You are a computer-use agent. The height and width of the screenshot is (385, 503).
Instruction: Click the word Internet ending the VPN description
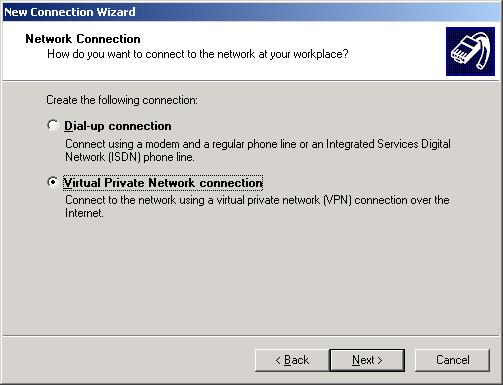click(84, 213)
